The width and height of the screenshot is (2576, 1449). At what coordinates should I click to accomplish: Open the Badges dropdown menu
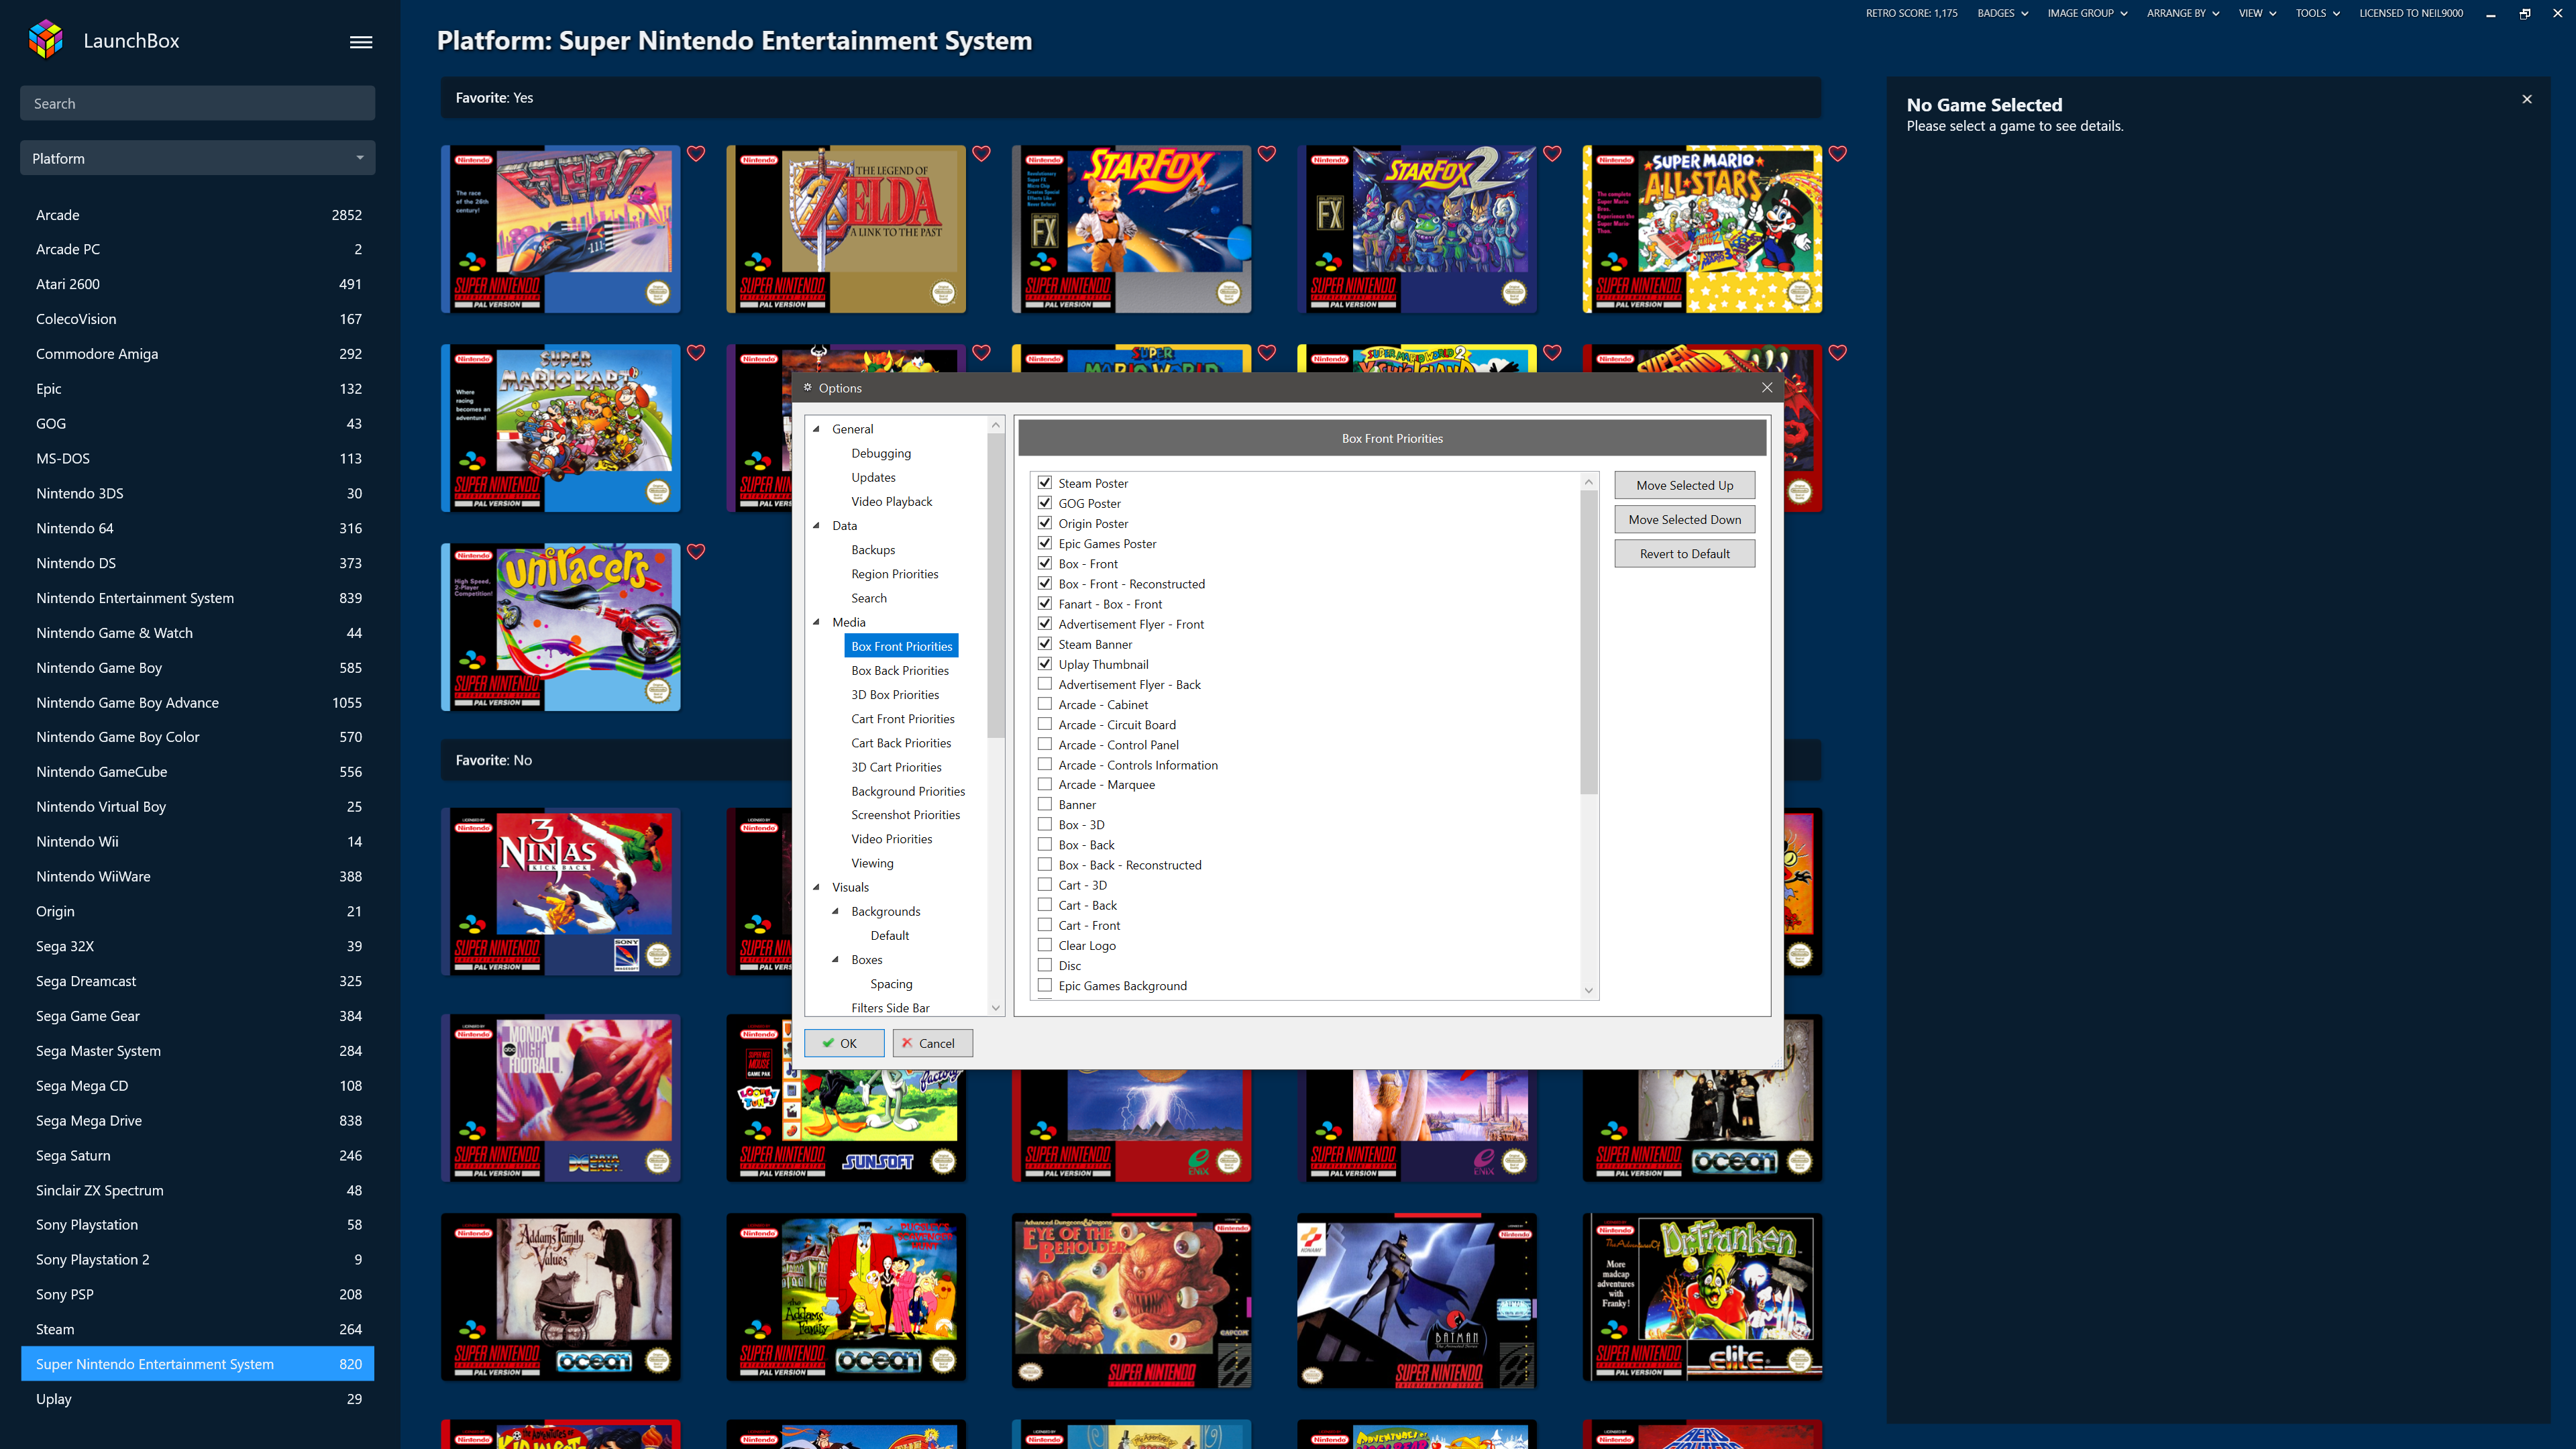[2002, 13]
